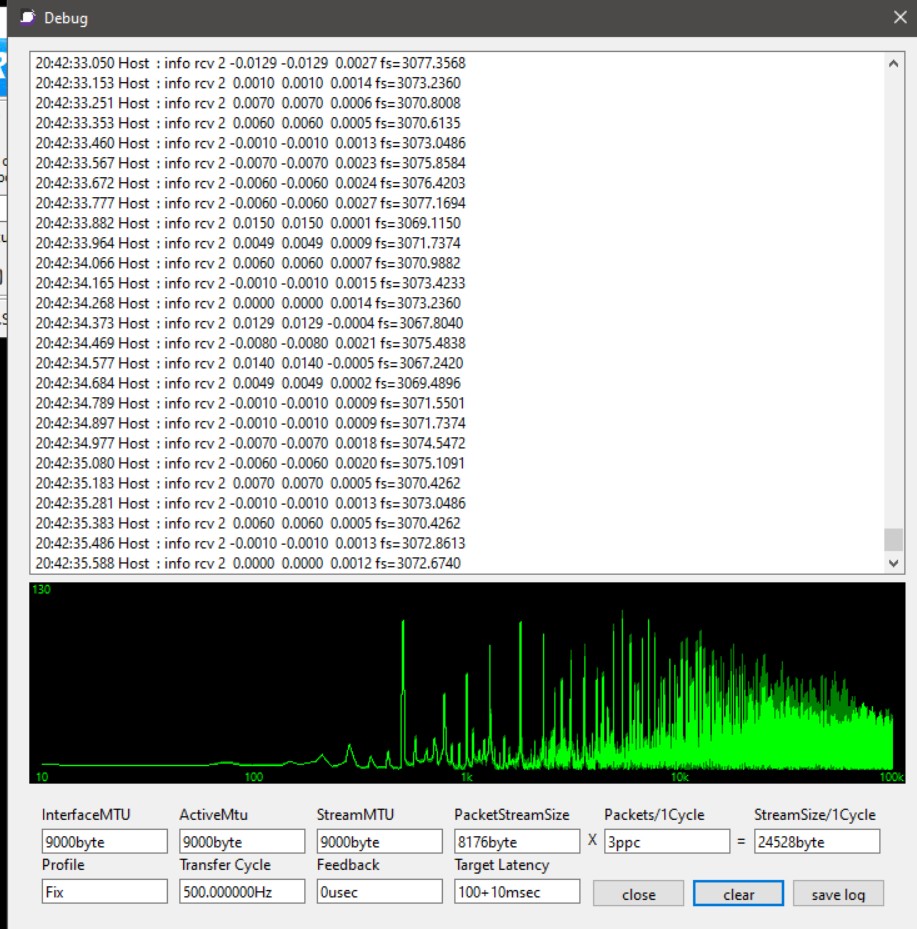Viewport: 917px width, 929px height.
Task: Select the PacketStreamSize 8176byte field
Action: coord(516,842)
